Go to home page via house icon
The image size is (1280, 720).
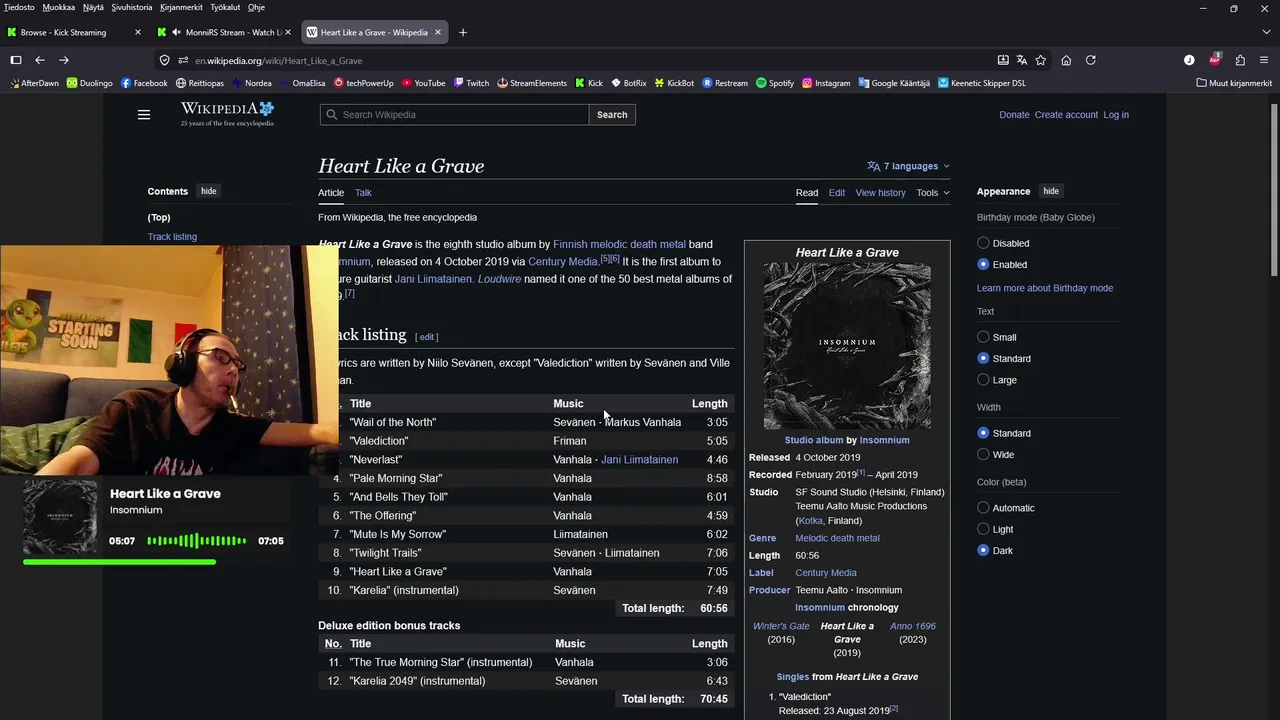(1066, 60)
